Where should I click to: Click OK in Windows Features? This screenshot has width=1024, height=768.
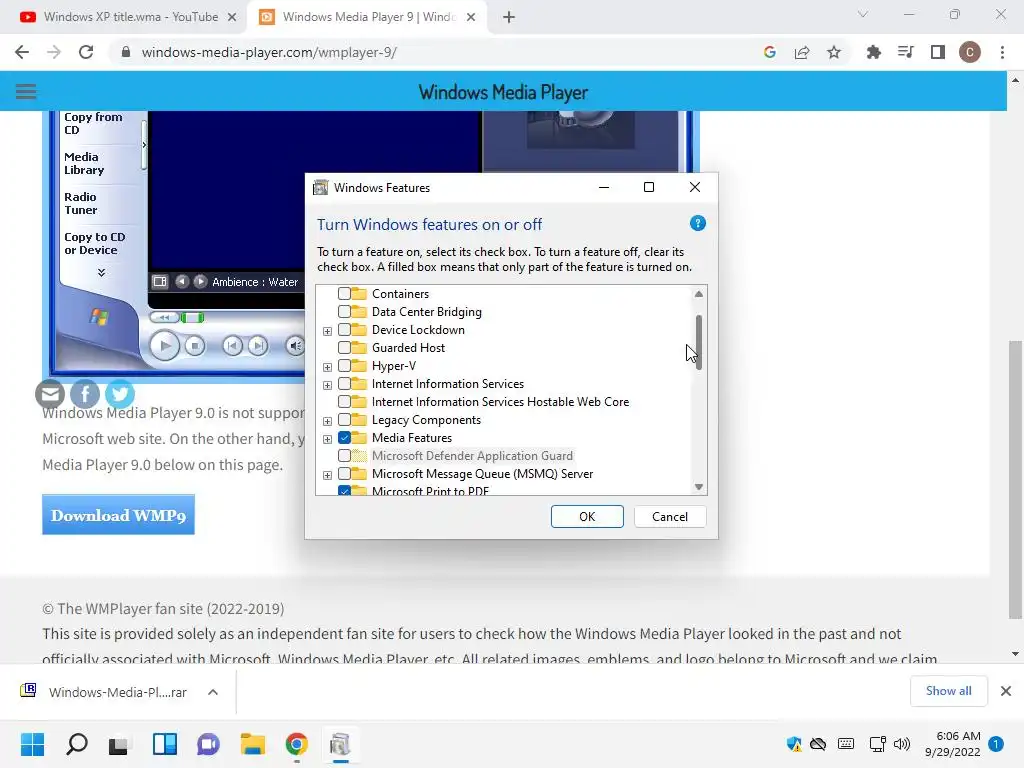click(x=587, y=517)
